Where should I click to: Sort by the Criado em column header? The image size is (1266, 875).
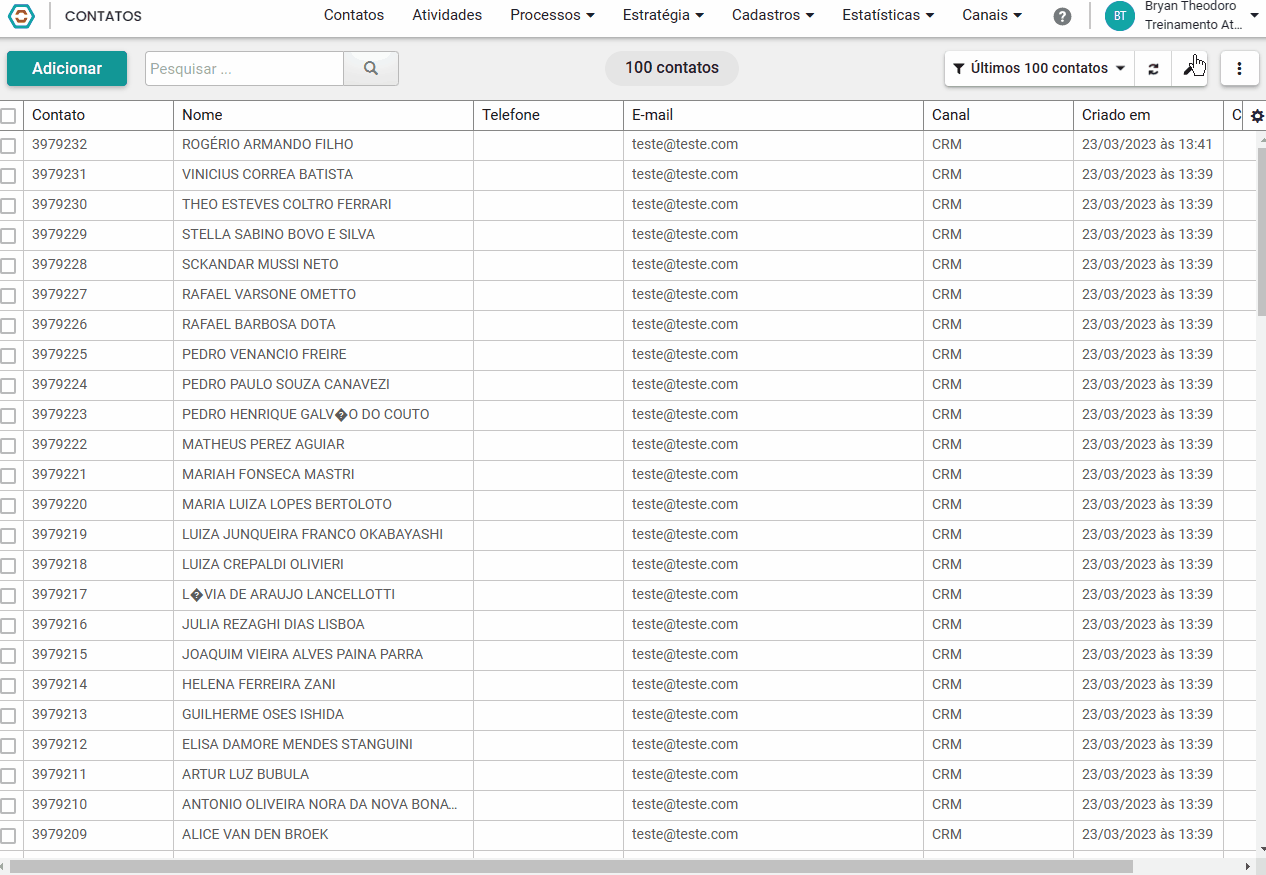click(x=1149, y=115)
